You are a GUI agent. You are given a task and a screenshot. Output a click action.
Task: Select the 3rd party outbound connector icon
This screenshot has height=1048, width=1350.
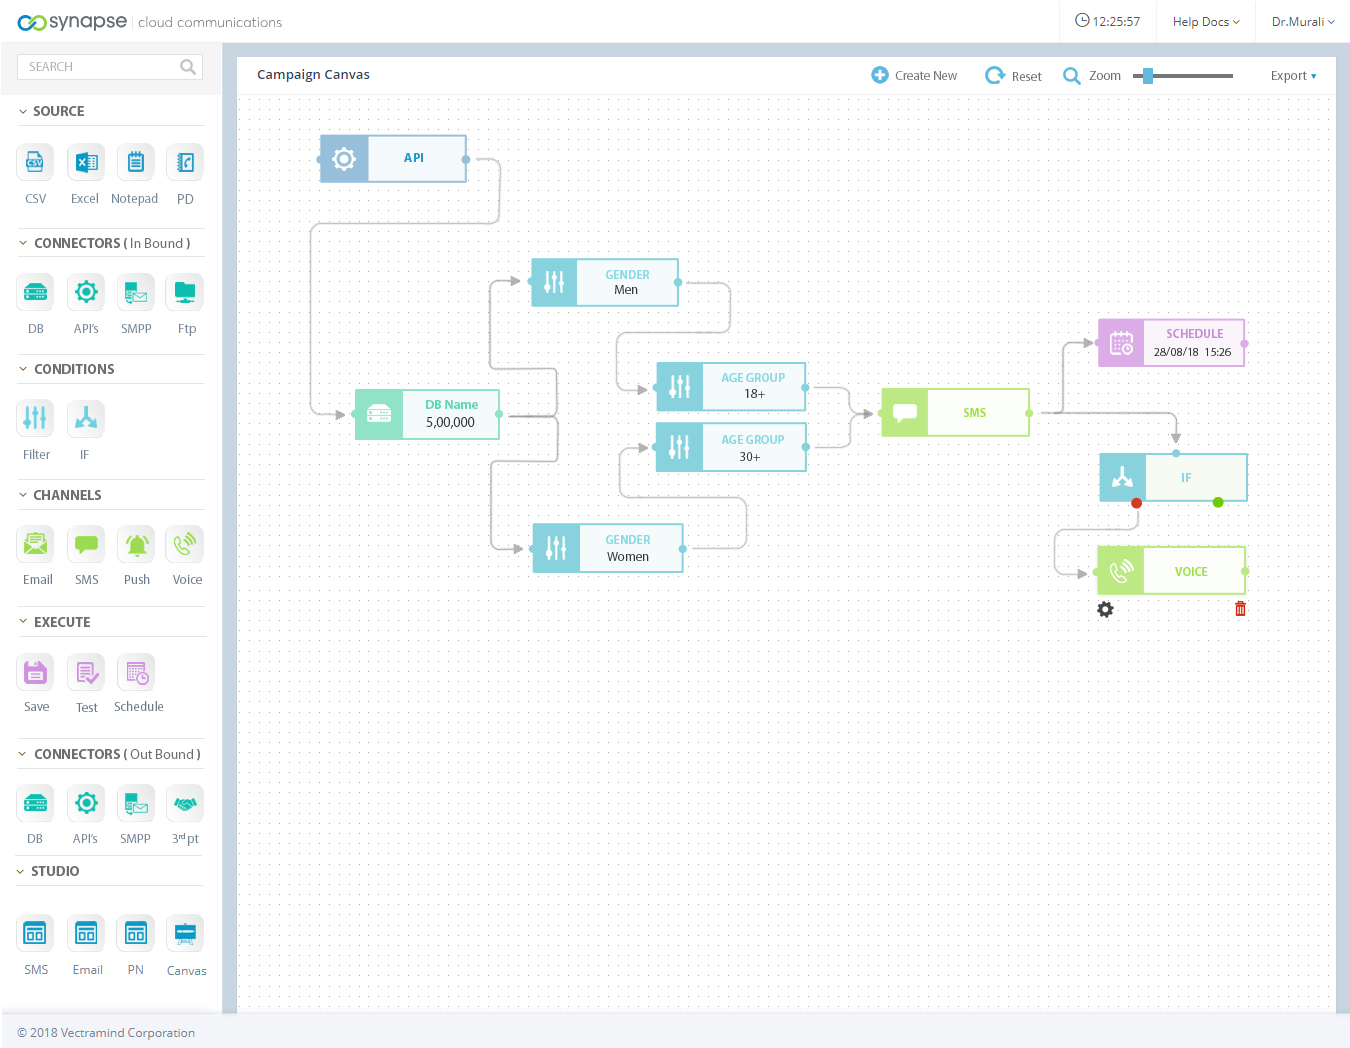coord(185,803)
